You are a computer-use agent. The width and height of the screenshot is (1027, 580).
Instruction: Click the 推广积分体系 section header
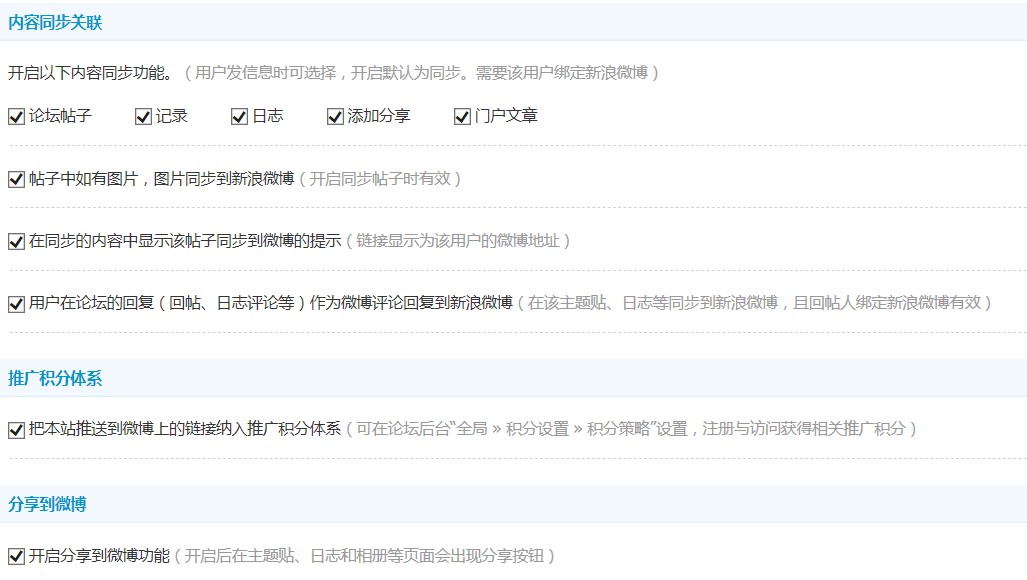tap(55, 379)
